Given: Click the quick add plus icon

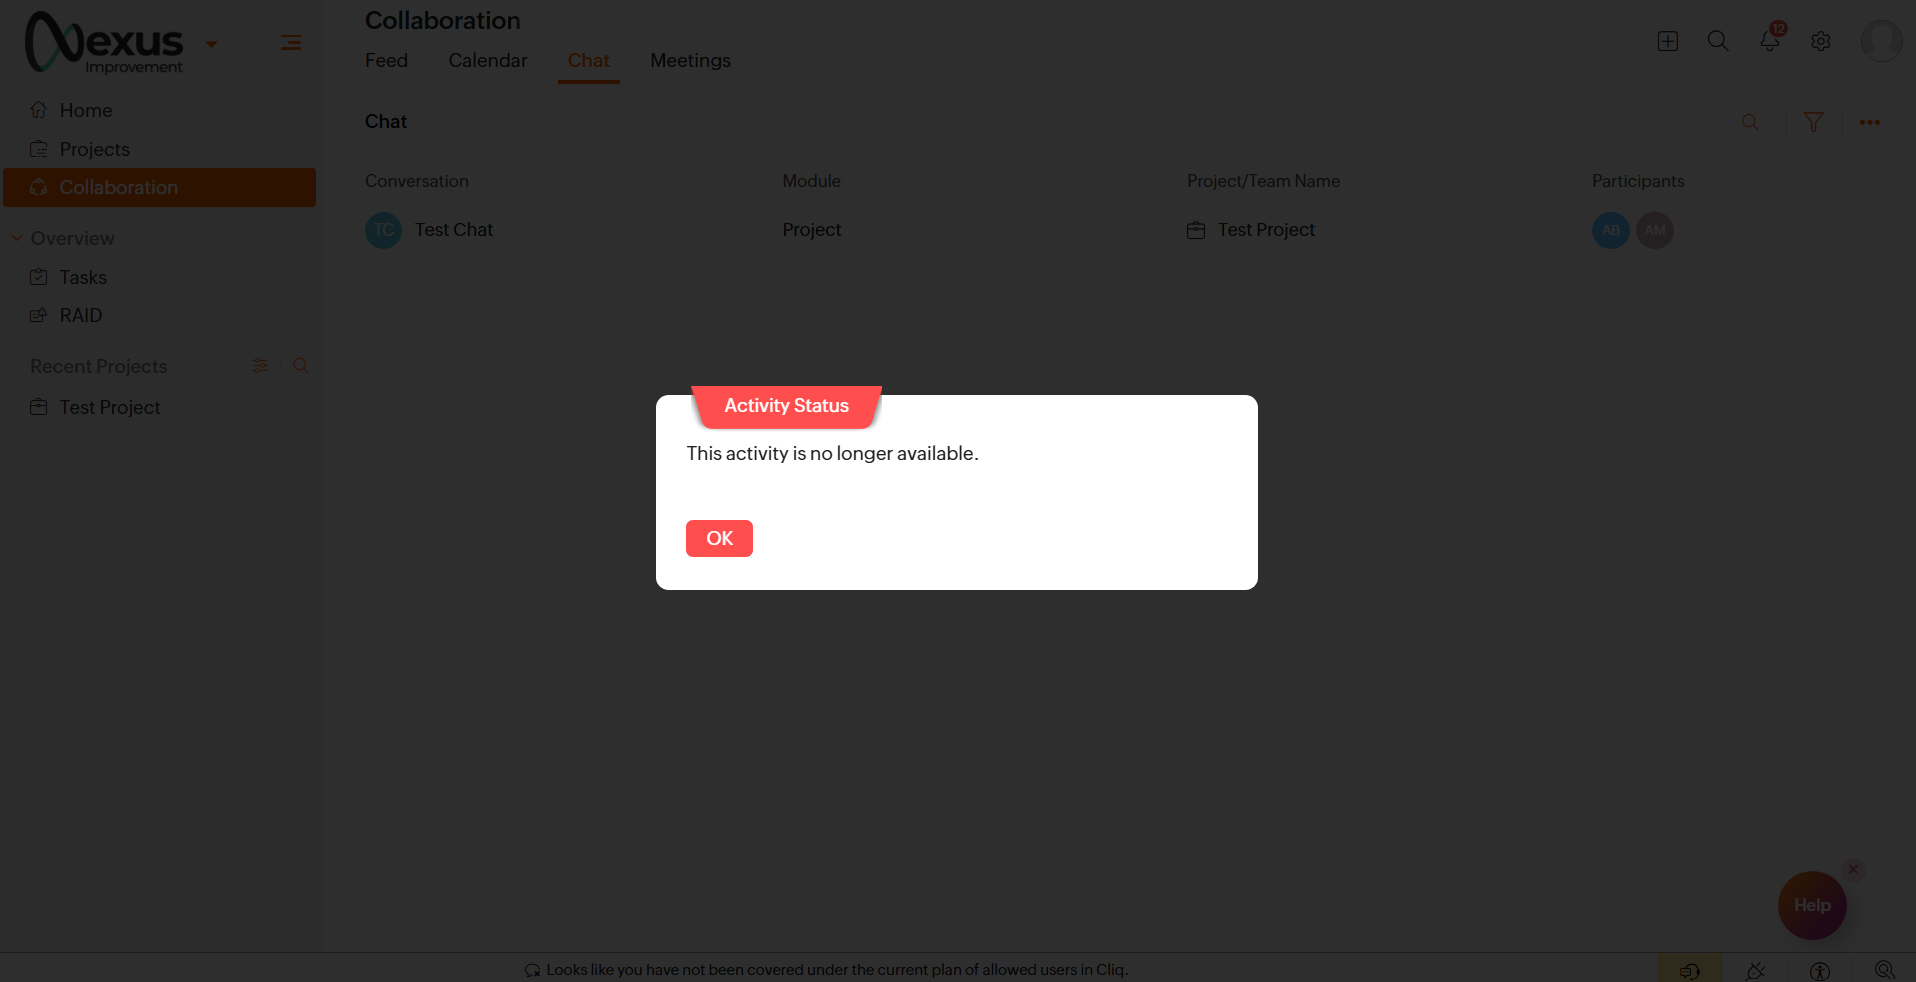Looking at the screenshot, I should (x=1667, y=41).
